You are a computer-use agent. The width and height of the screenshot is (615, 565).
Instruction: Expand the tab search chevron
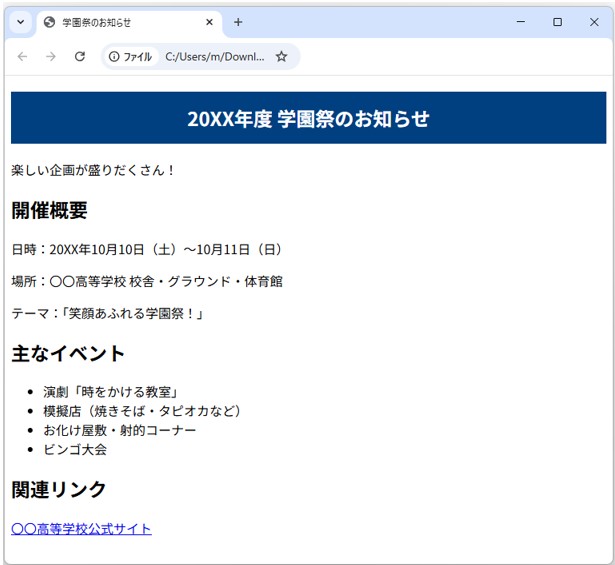[21, 22]
